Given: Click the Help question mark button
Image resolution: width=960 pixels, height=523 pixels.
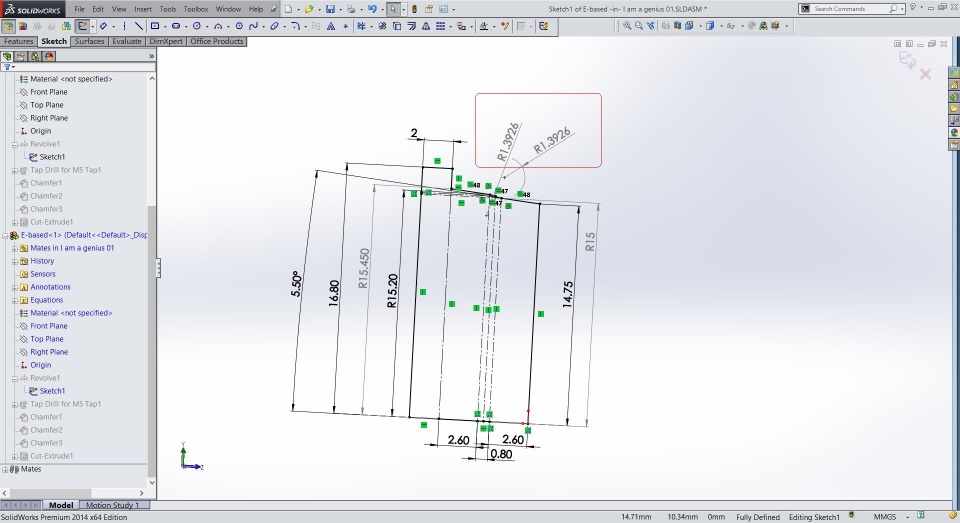Looking at the screenshot, I should pos(913,7).
